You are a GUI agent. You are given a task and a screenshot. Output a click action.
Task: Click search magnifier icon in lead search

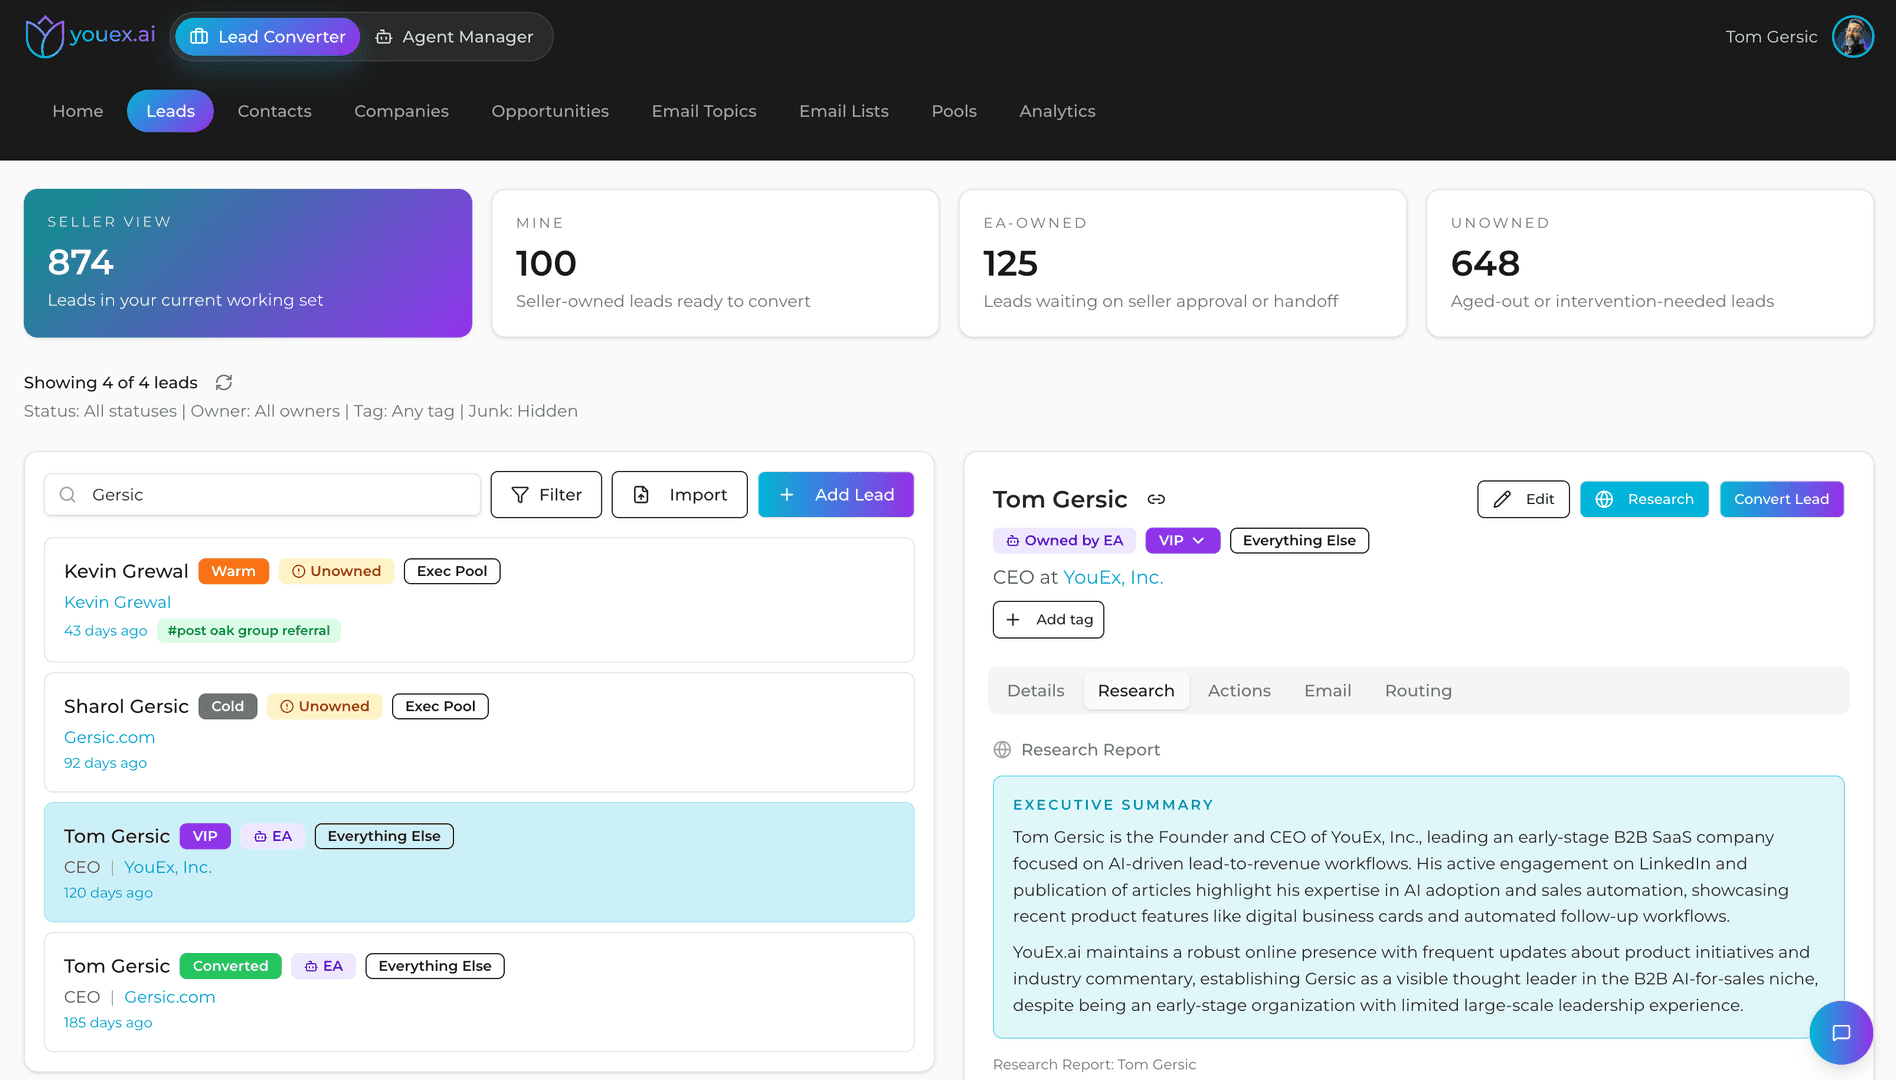click(x=68, y=495)
